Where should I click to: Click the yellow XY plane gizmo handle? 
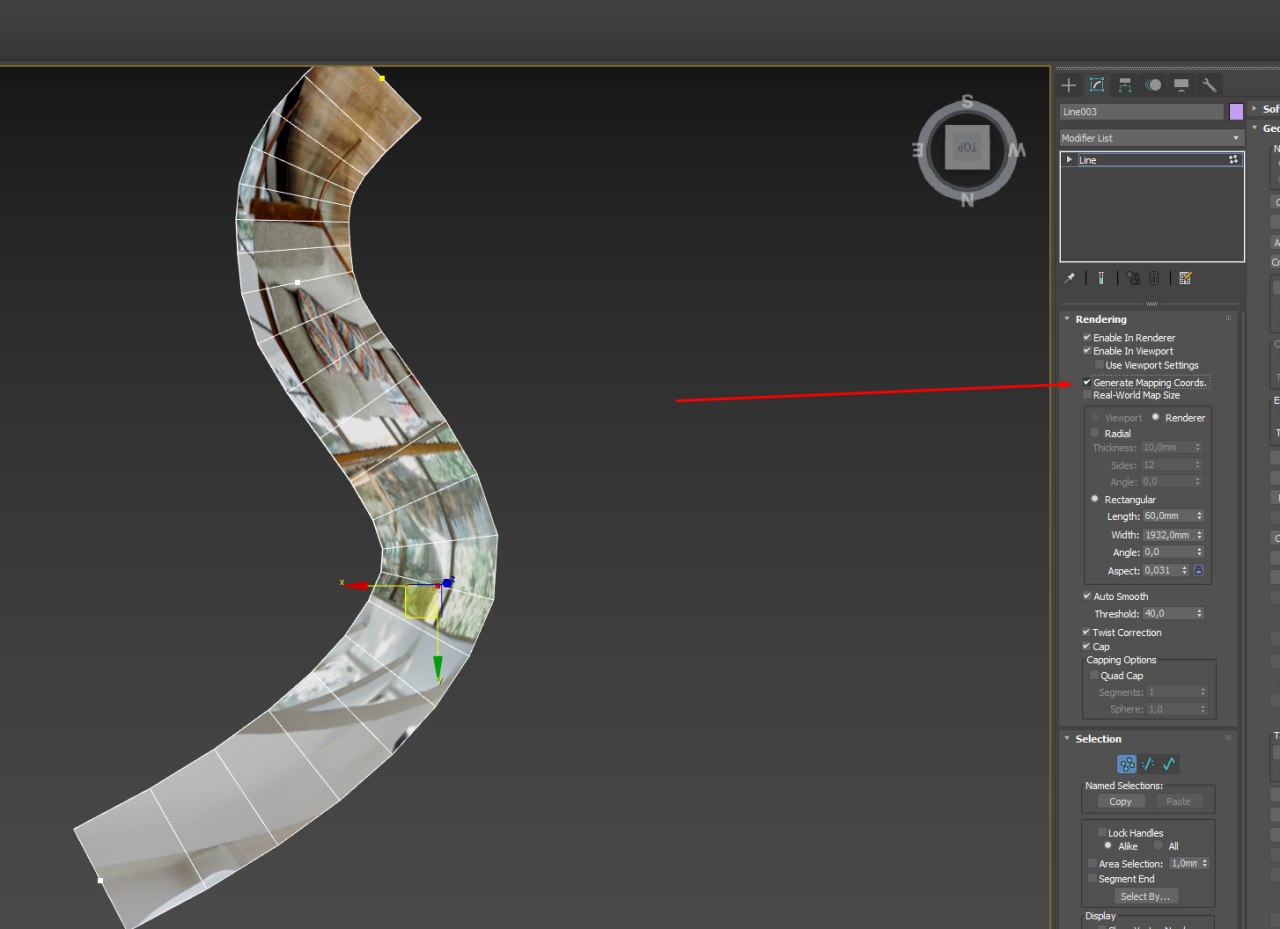[x=421, y=601]
